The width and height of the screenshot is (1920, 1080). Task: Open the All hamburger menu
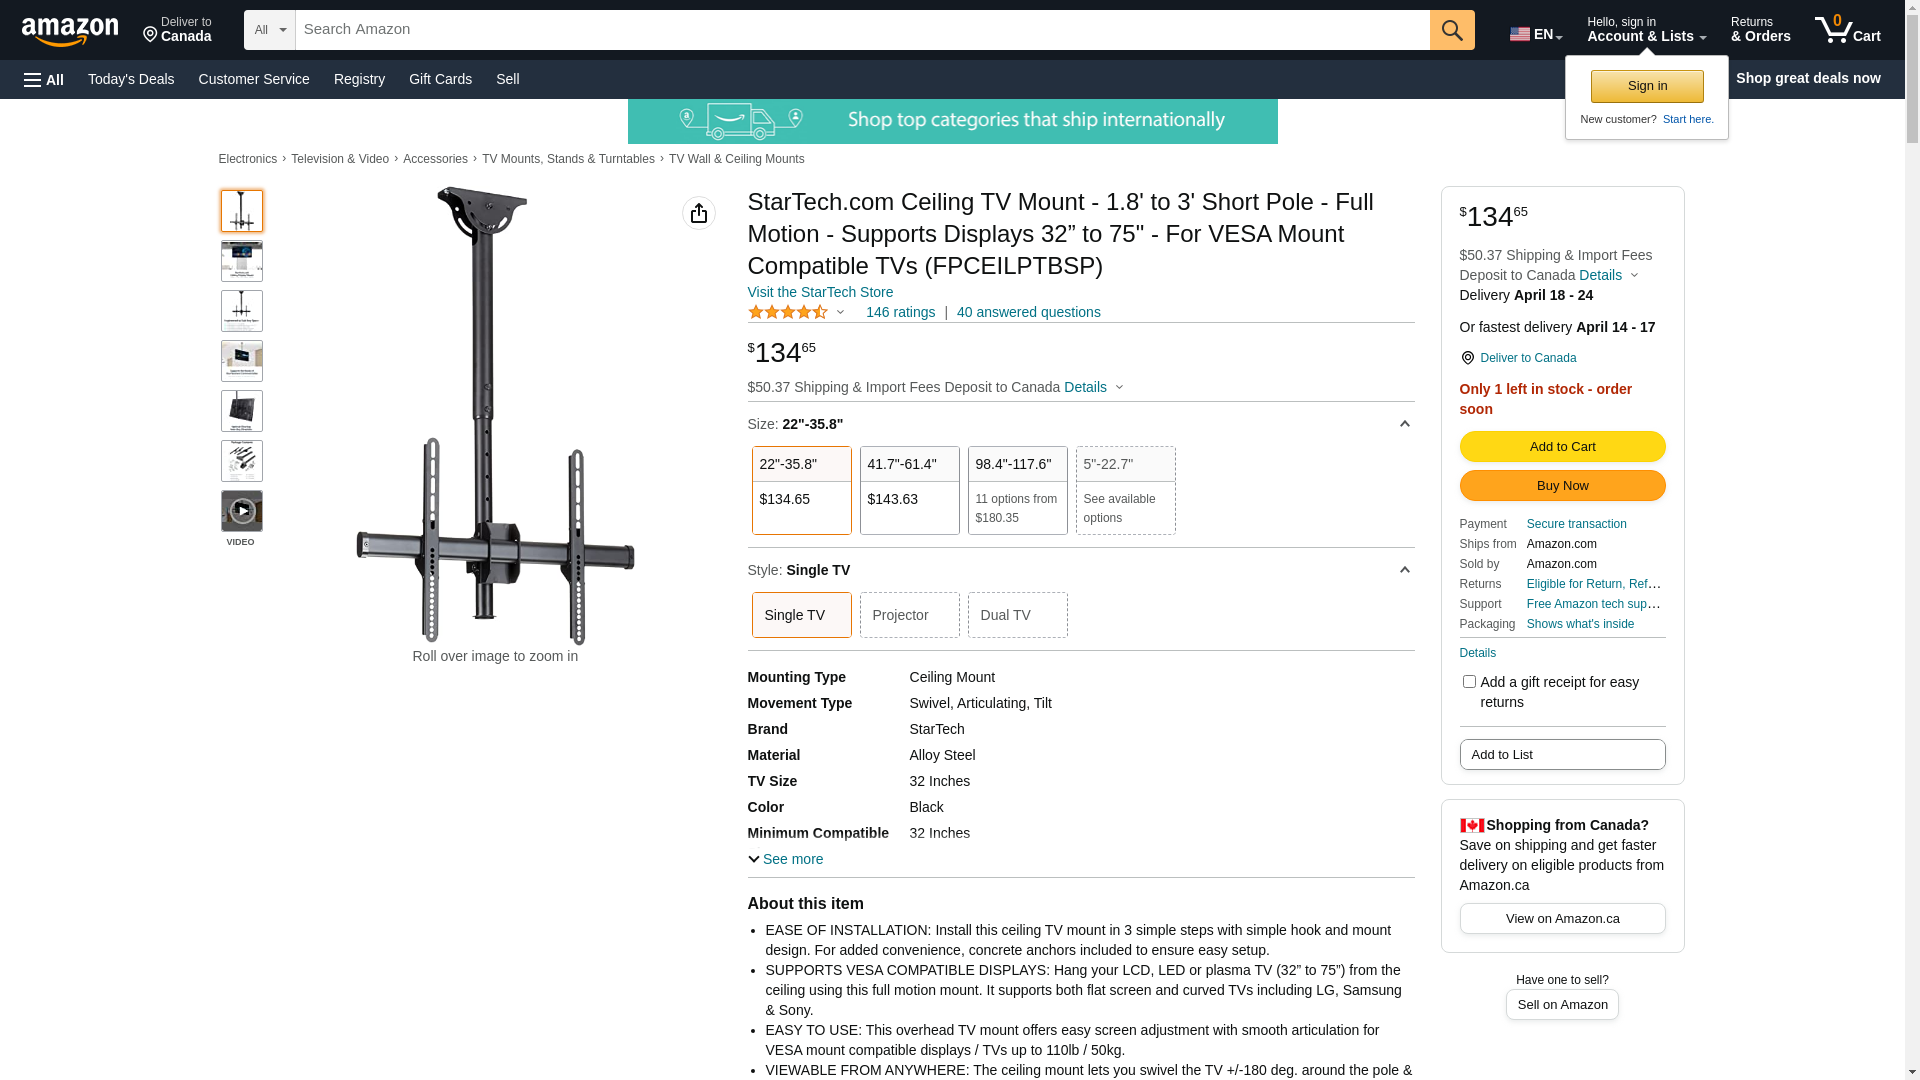(x=44, y=79)
